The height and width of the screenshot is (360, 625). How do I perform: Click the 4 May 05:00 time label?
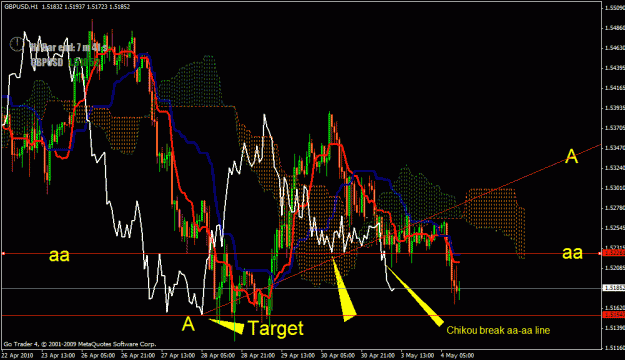click(457, 355)
